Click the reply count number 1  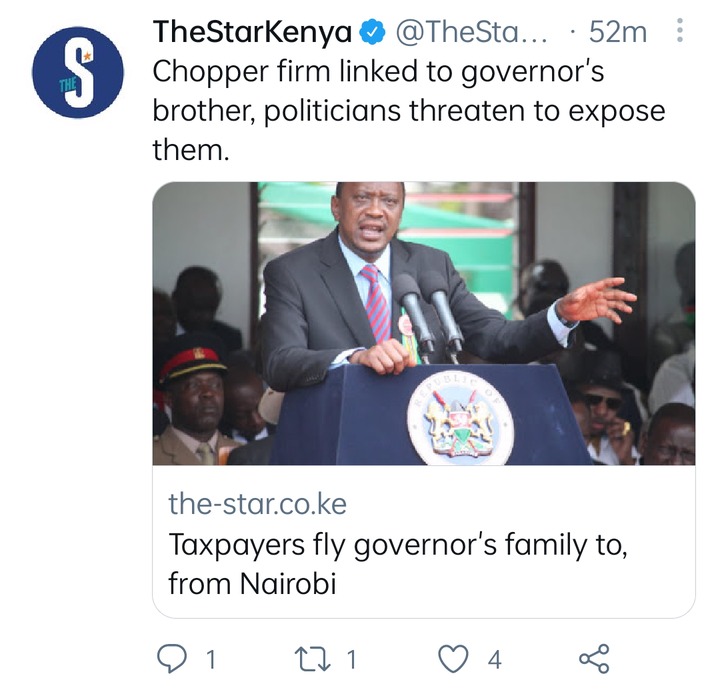pyautogui.click(x=211, y=660)
